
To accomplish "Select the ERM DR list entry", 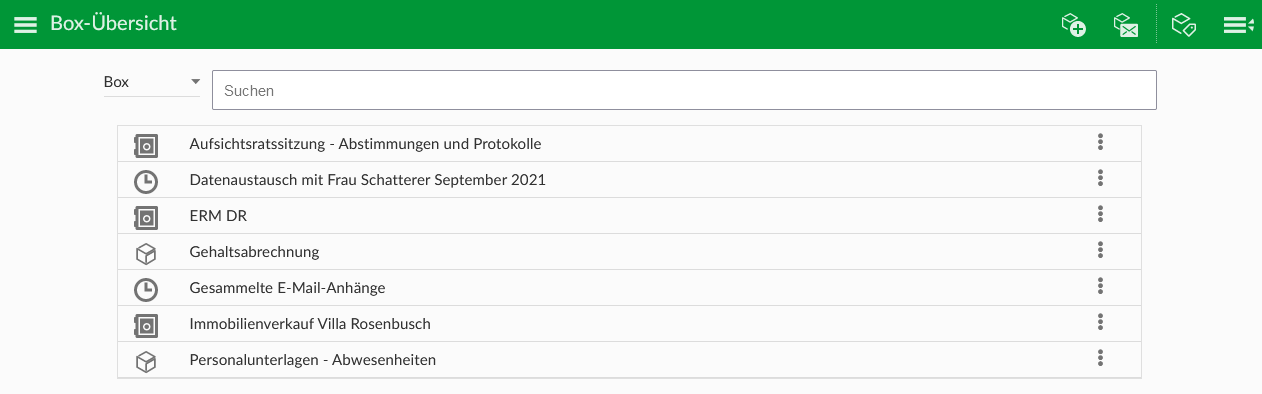I will (629, 216).
